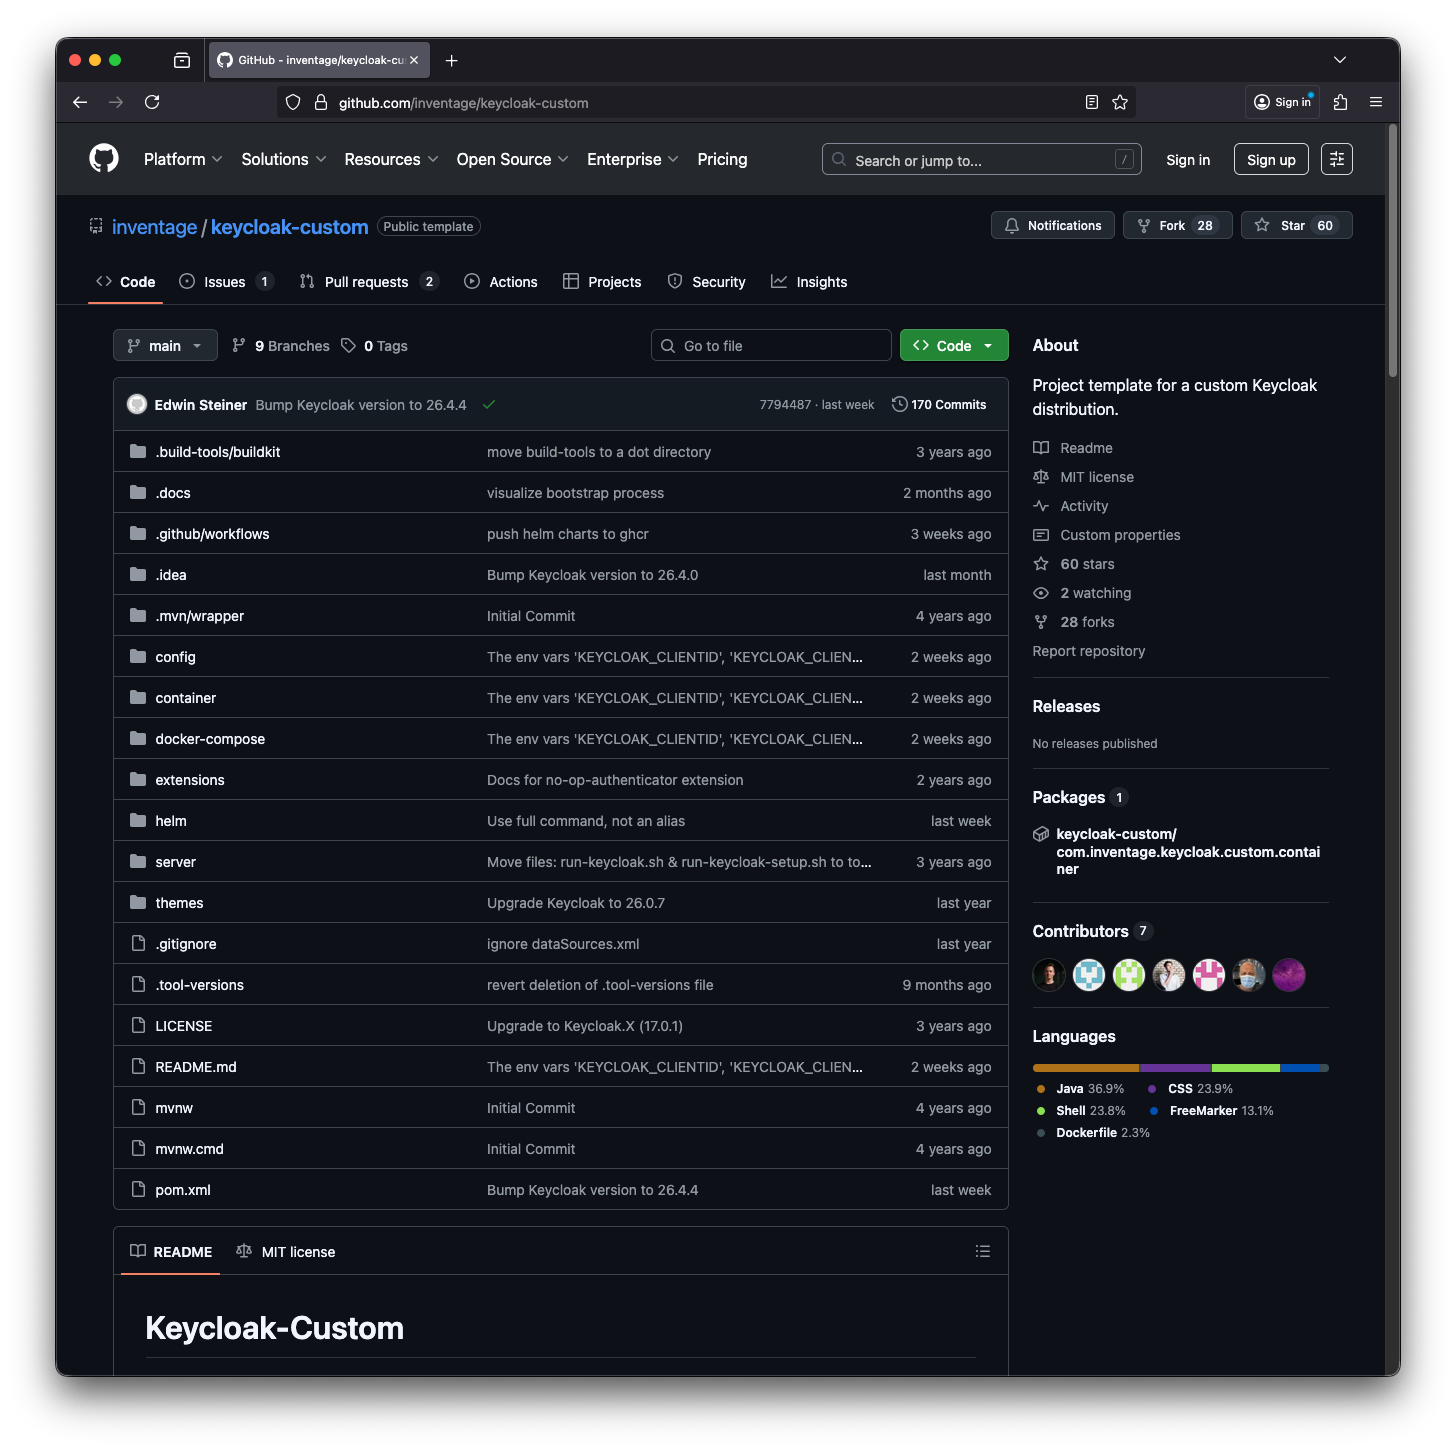This screenshot has height=1450, width=1456.
Task: Switch to the Pull requests tab
Action: [367, 281]
